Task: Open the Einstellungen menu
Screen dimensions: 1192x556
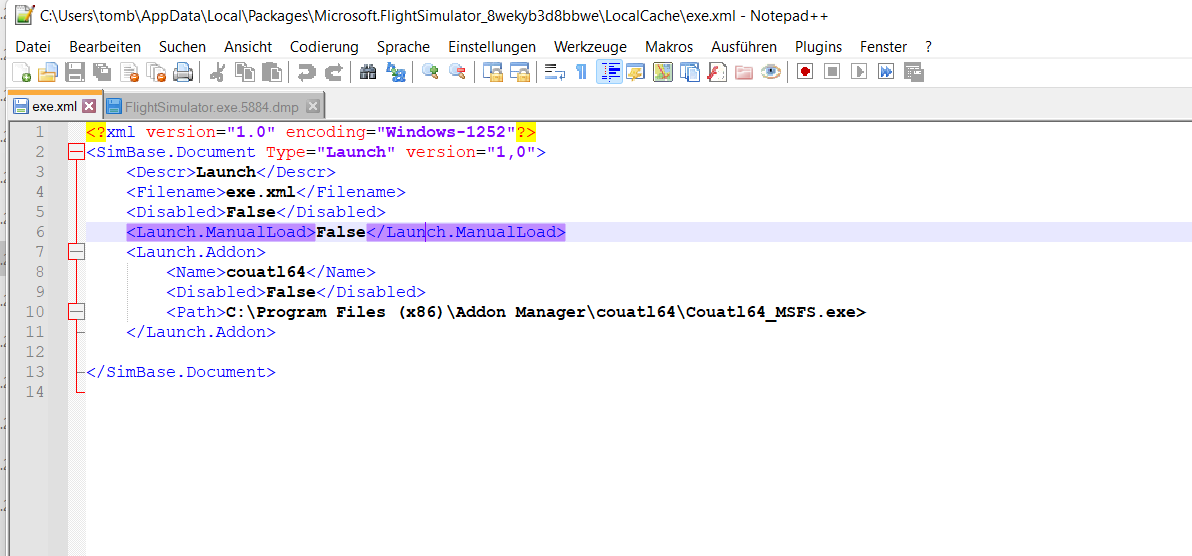Action: point(491,47)
